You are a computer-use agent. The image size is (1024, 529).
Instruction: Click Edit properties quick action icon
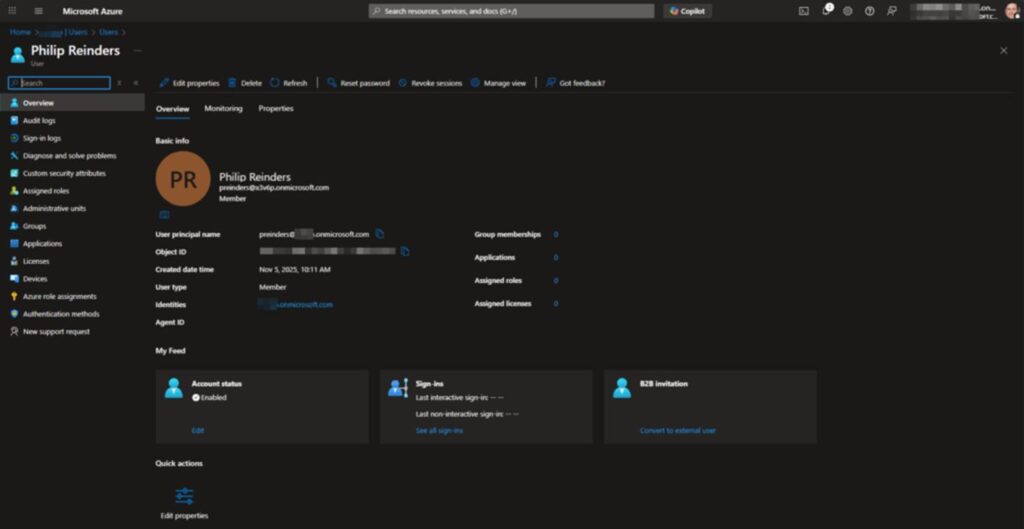184,496
